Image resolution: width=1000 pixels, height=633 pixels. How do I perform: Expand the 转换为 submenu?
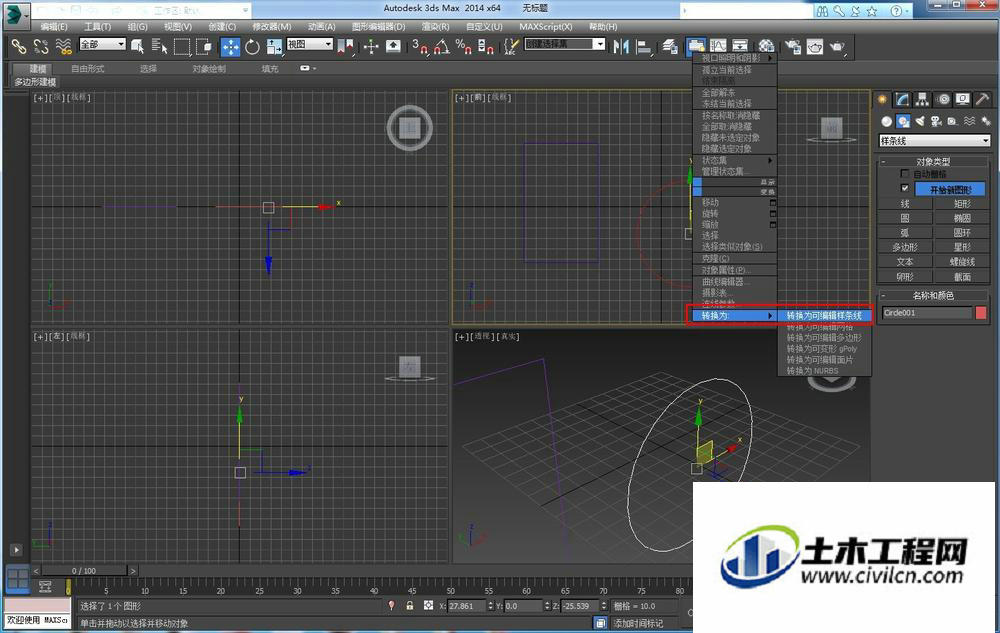pyautogui.click(x=735, y=316)
